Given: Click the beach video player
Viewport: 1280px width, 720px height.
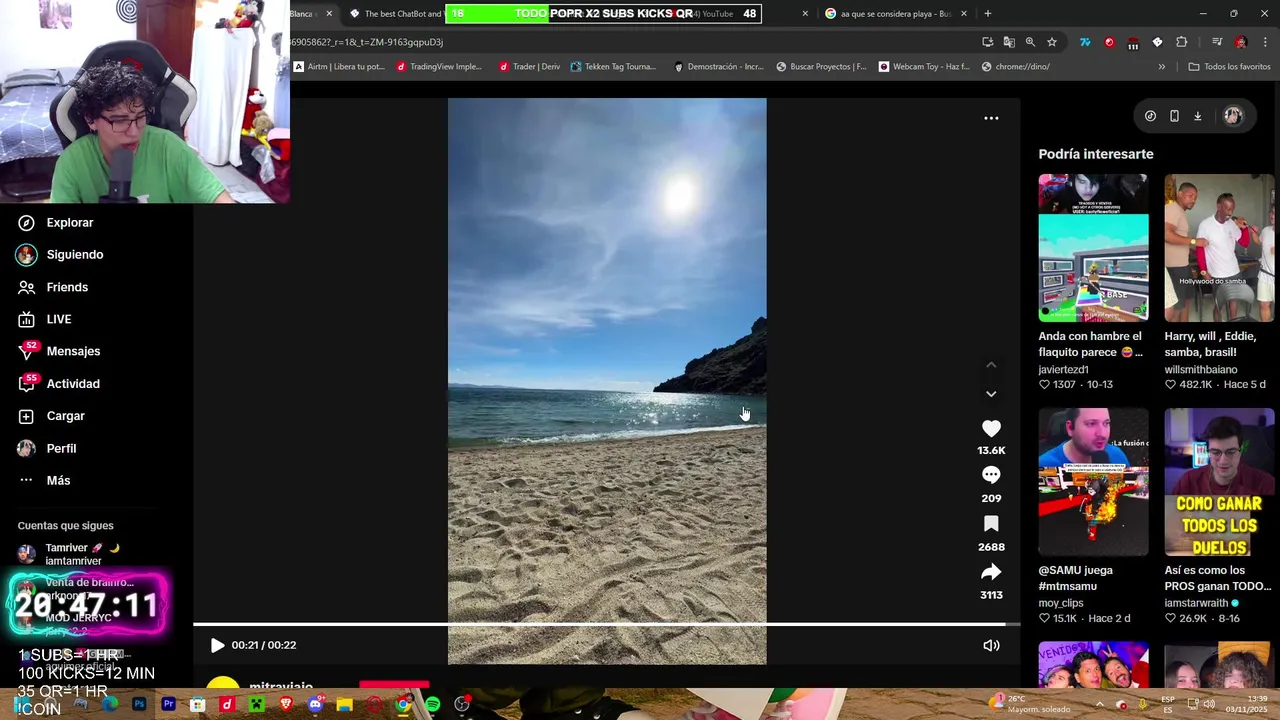Looking at the screenshot, I should coord(607,380).
